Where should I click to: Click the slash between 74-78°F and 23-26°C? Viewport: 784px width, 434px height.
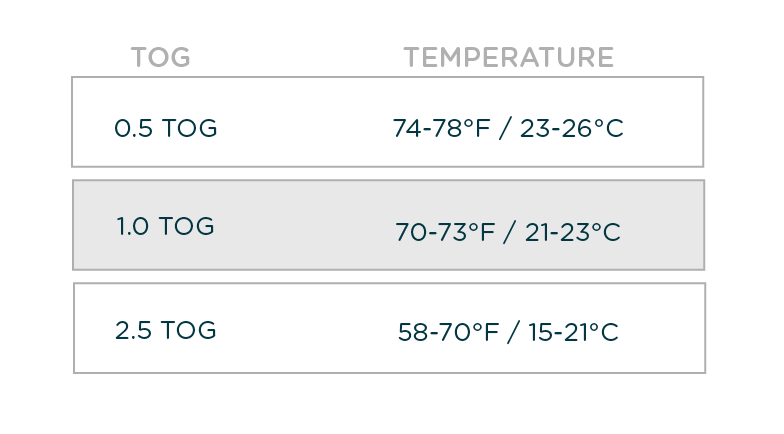(508, 129)
